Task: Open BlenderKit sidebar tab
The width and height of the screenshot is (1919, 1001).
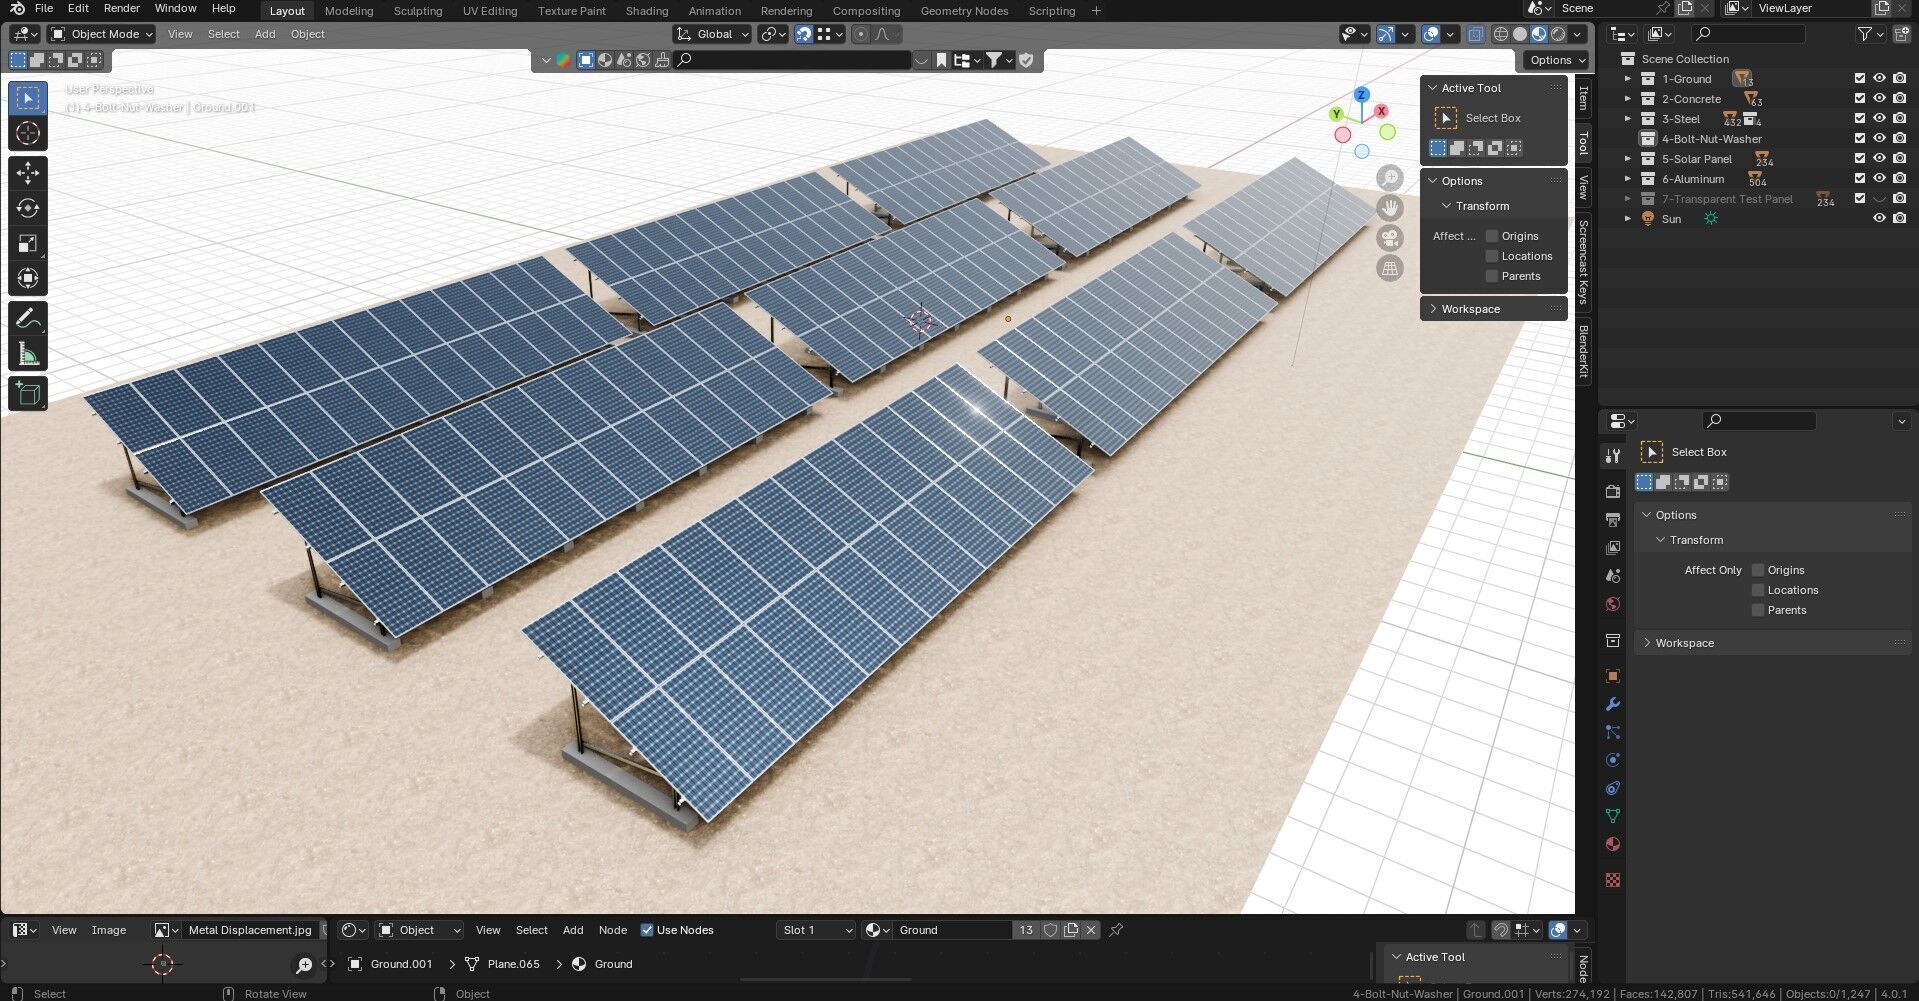Action: click(1583, 351)
